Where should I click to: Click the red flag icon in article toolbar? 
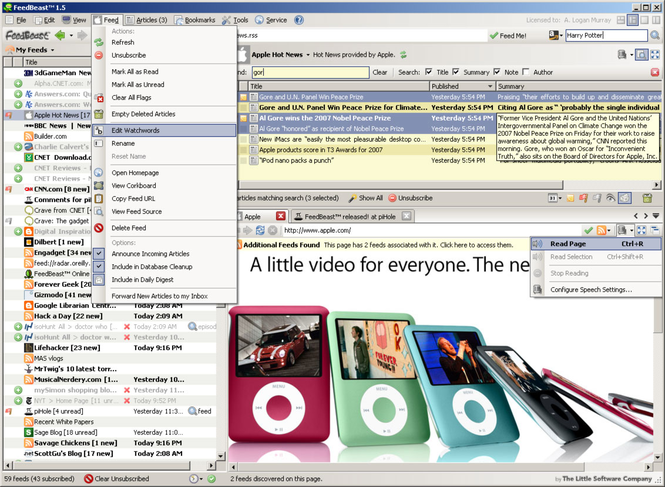coord(583,198)
